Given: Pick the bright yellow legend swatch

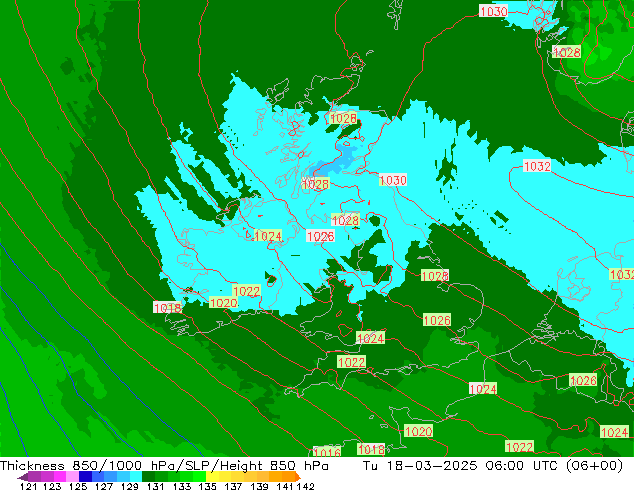Looking at the screenshot, I should tap(212, 477).
